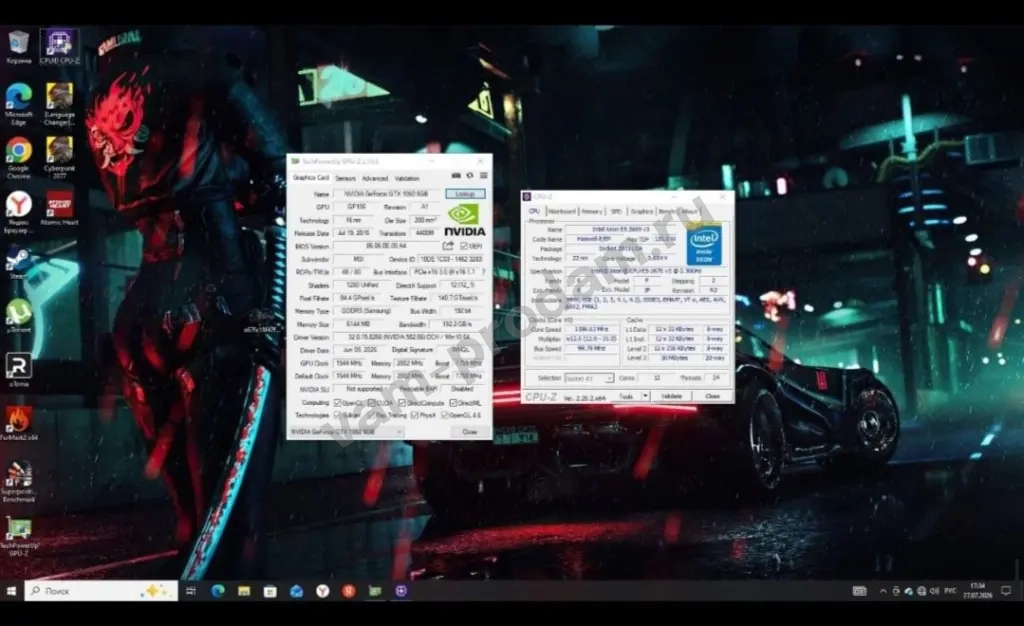Open the Socket selection dropdown in CPU-Z
The height and width of the screenshot is (626, 1024).
point(588,378)
